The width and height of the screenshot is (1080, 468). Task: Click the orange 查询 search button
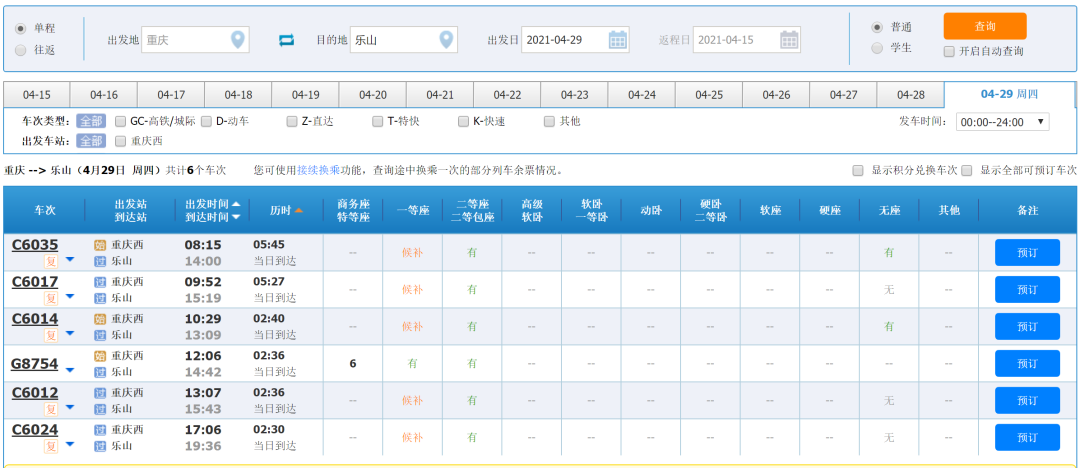[984, 26]
